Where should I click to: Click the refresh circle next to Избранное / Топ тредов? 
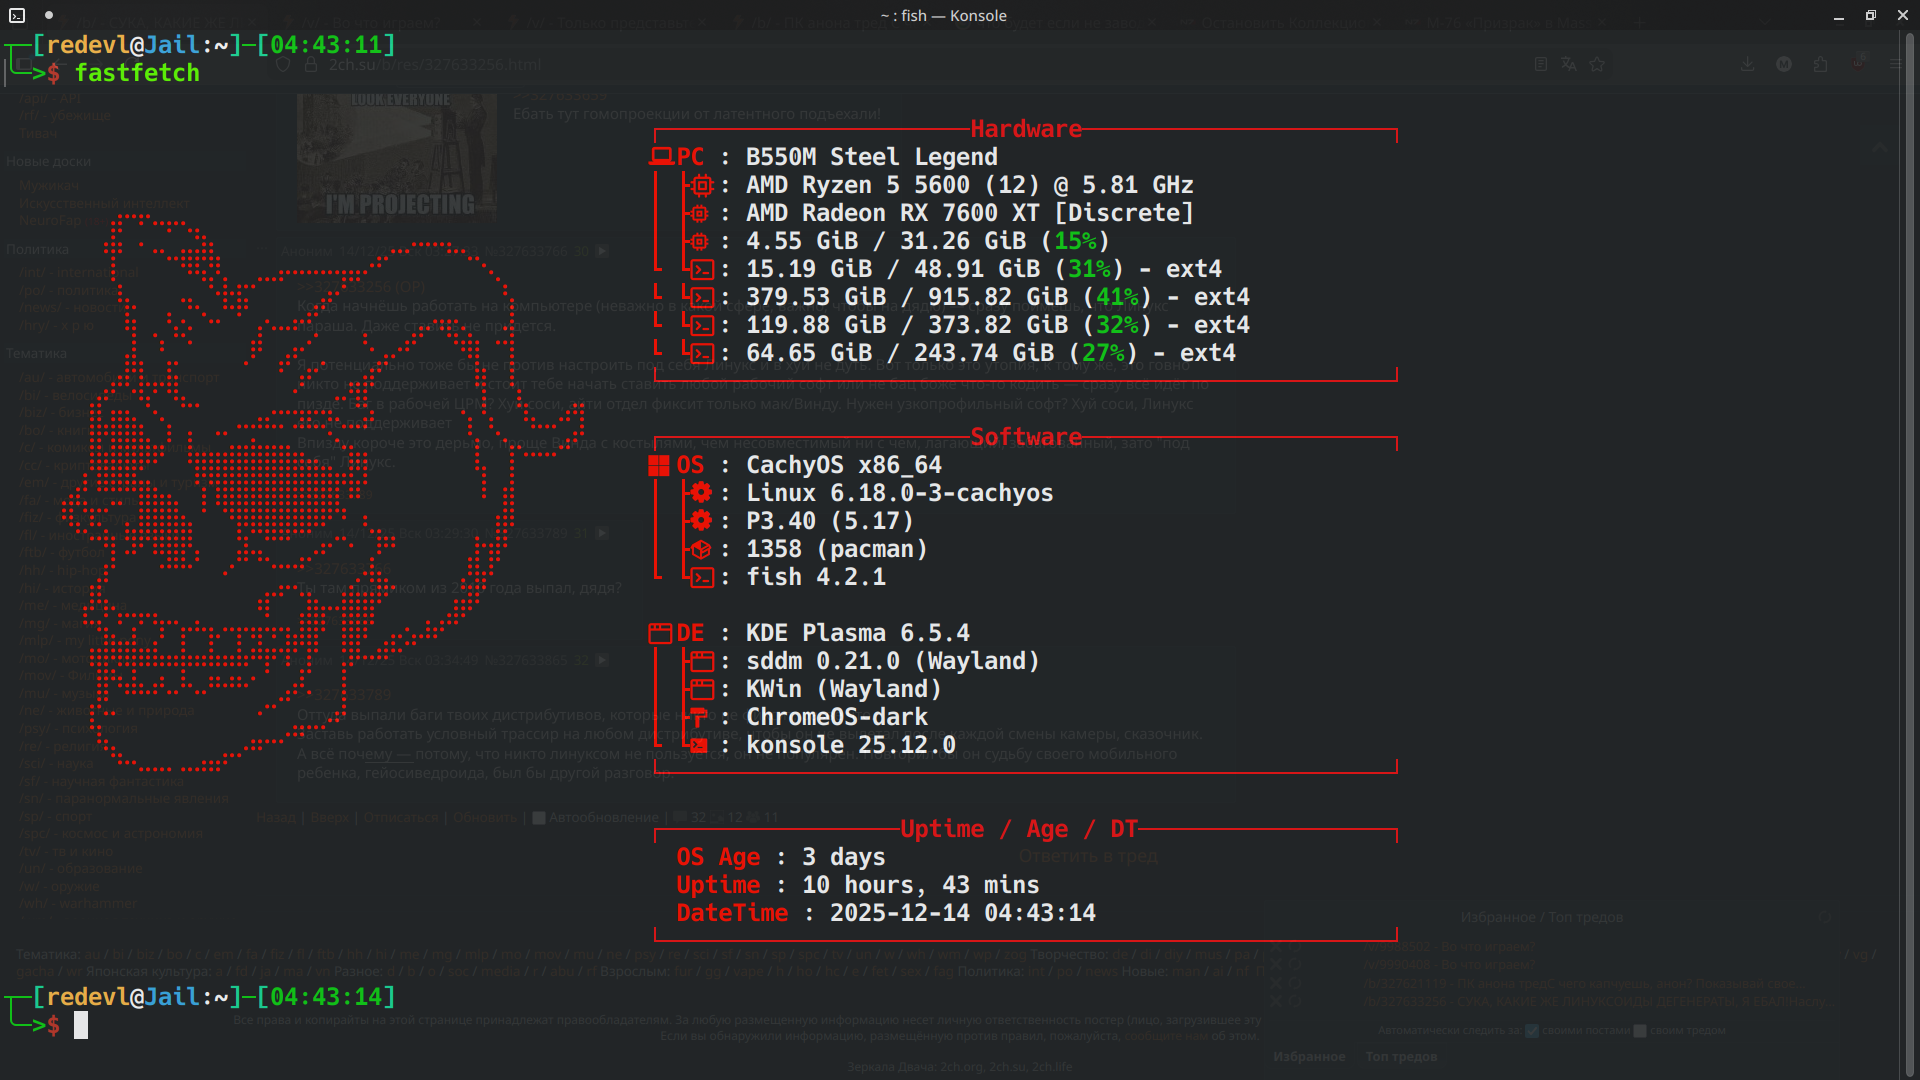[1825, 917]
